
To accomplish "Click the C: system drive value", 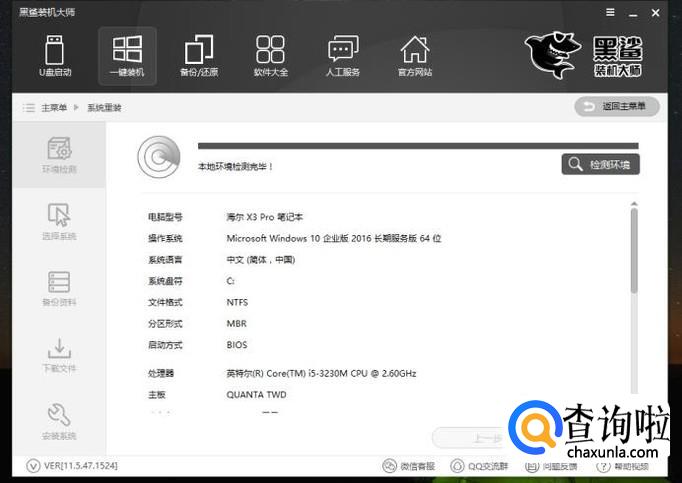I will pos(231,281).
